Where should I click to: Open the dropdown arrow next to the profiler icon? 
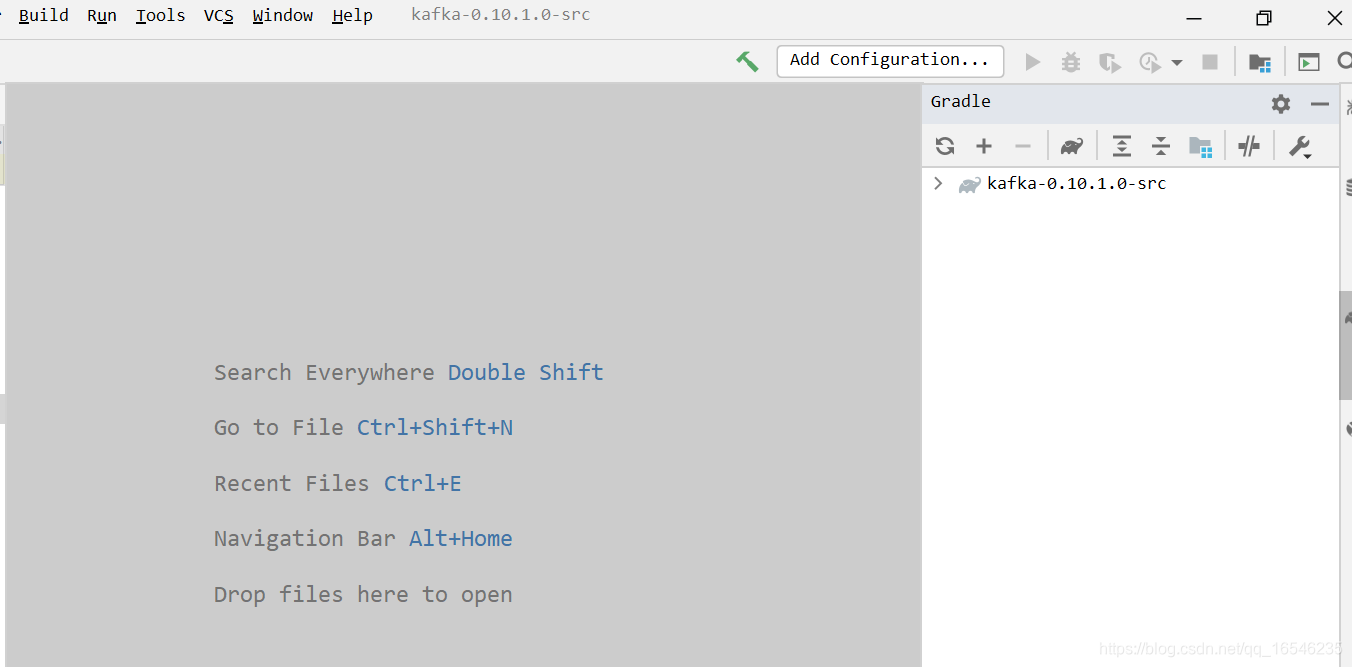1177,63
